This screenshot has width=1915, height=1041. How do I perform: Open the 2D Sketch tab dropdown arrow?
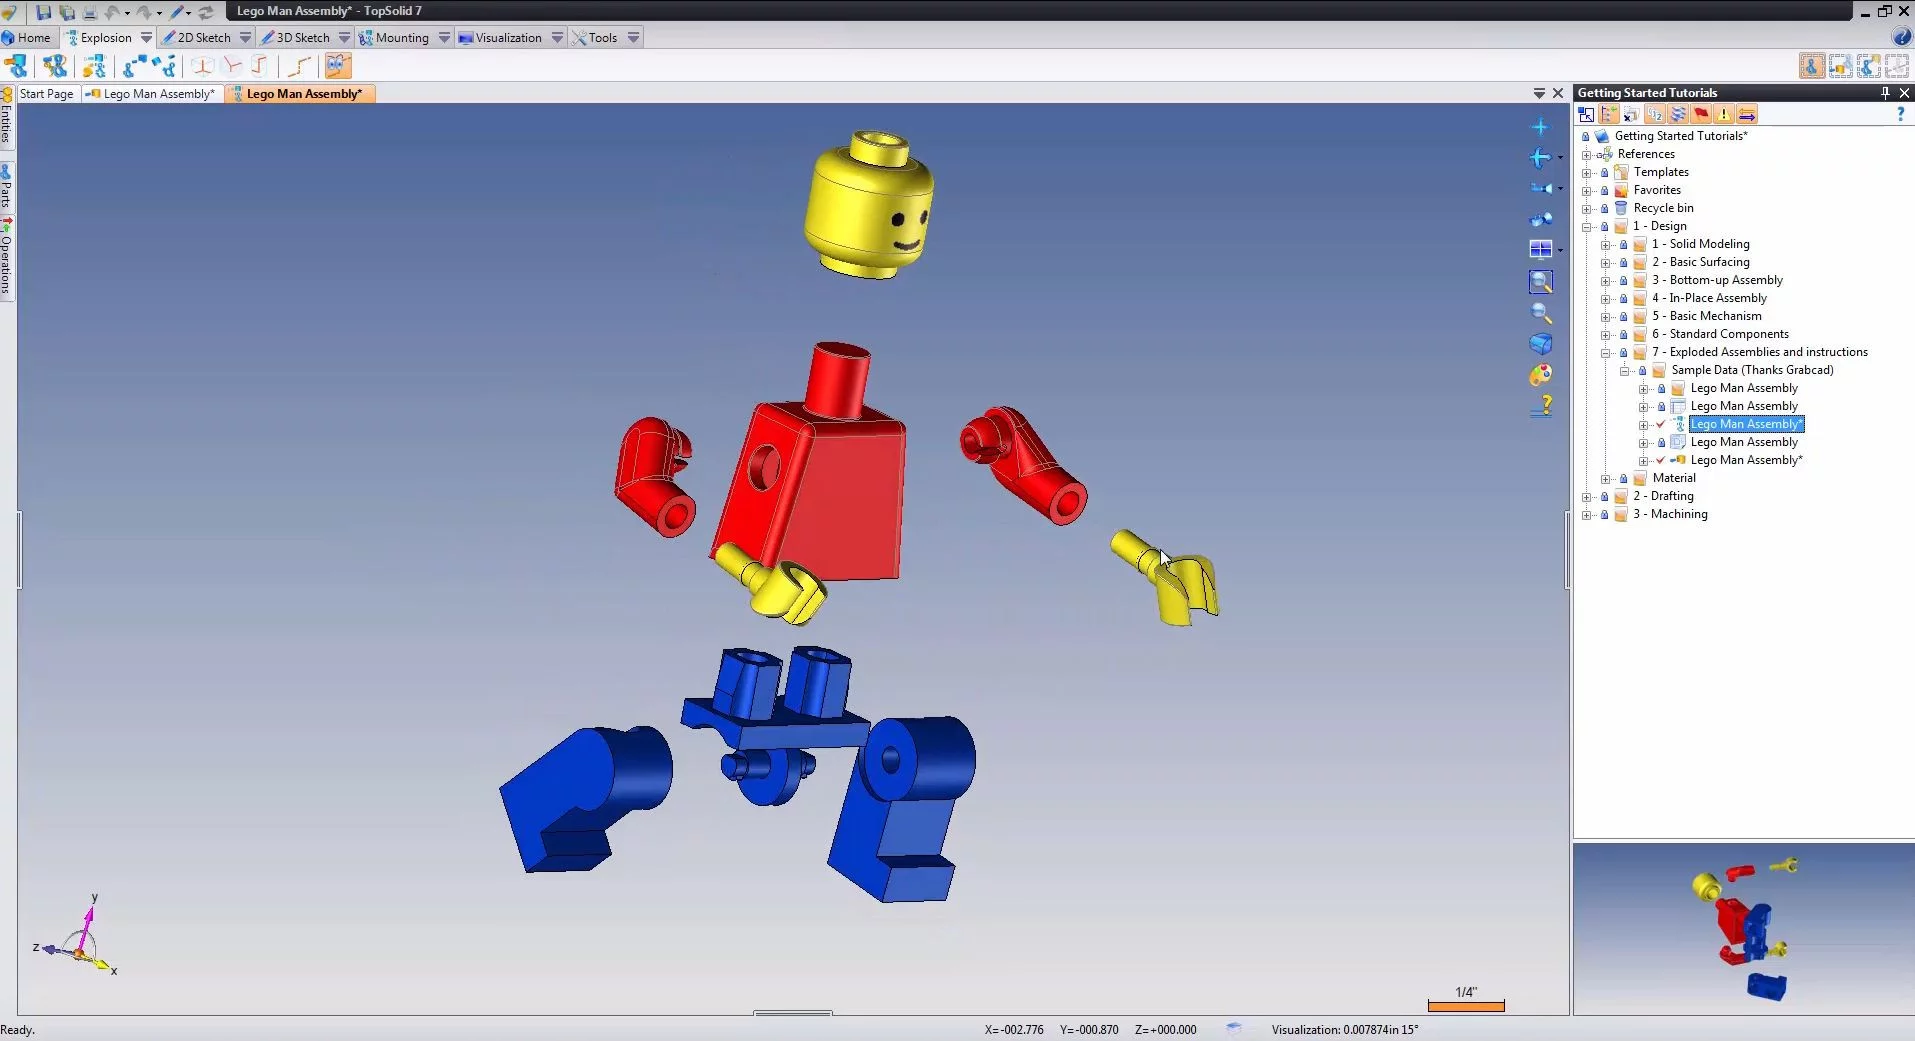(245, 38)
